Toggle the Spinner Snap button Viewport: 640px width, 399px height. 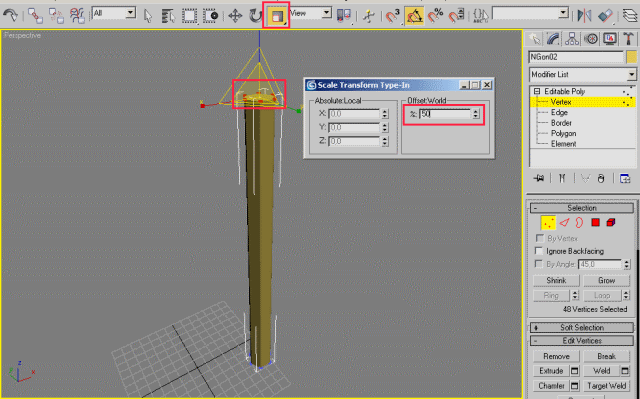click(x=456, y=16)
